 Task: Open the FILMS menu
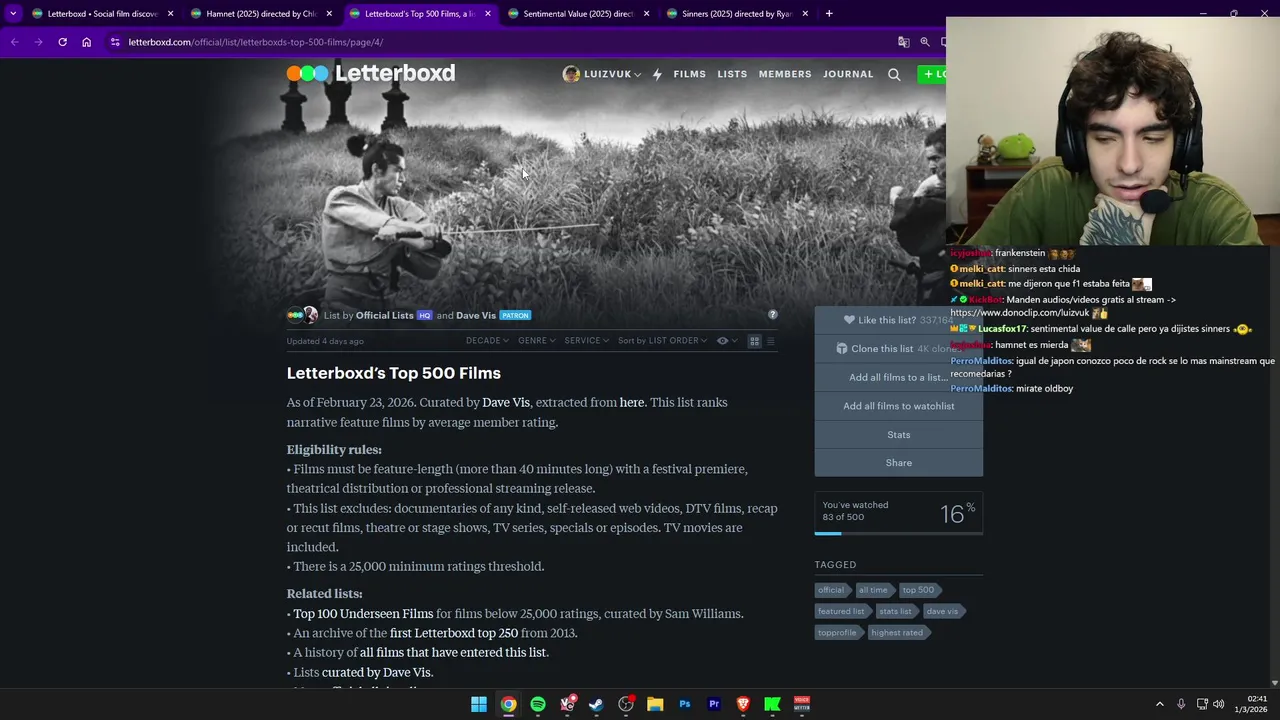689,74
